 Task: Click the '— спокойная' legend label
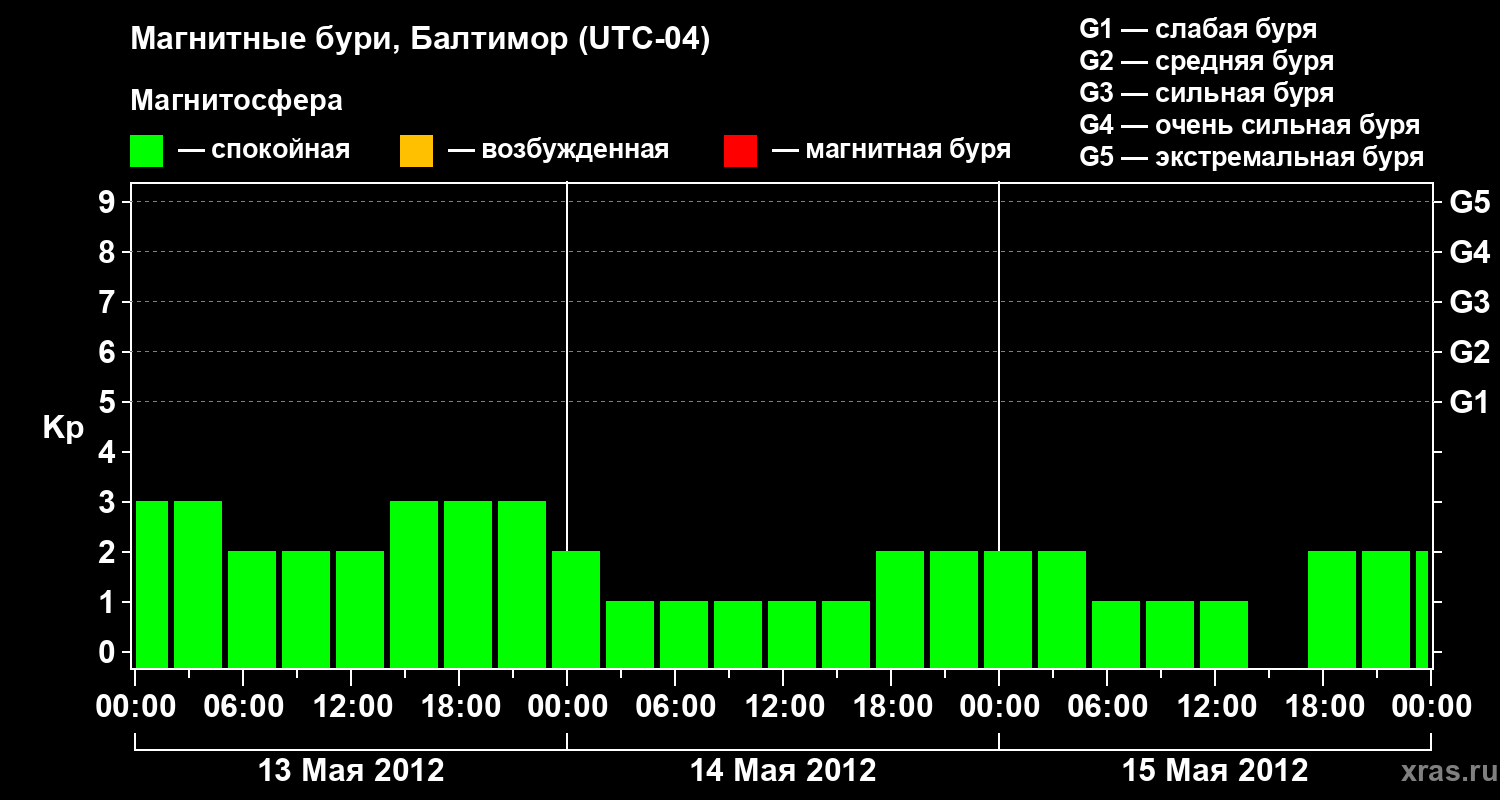click(264, 151)
